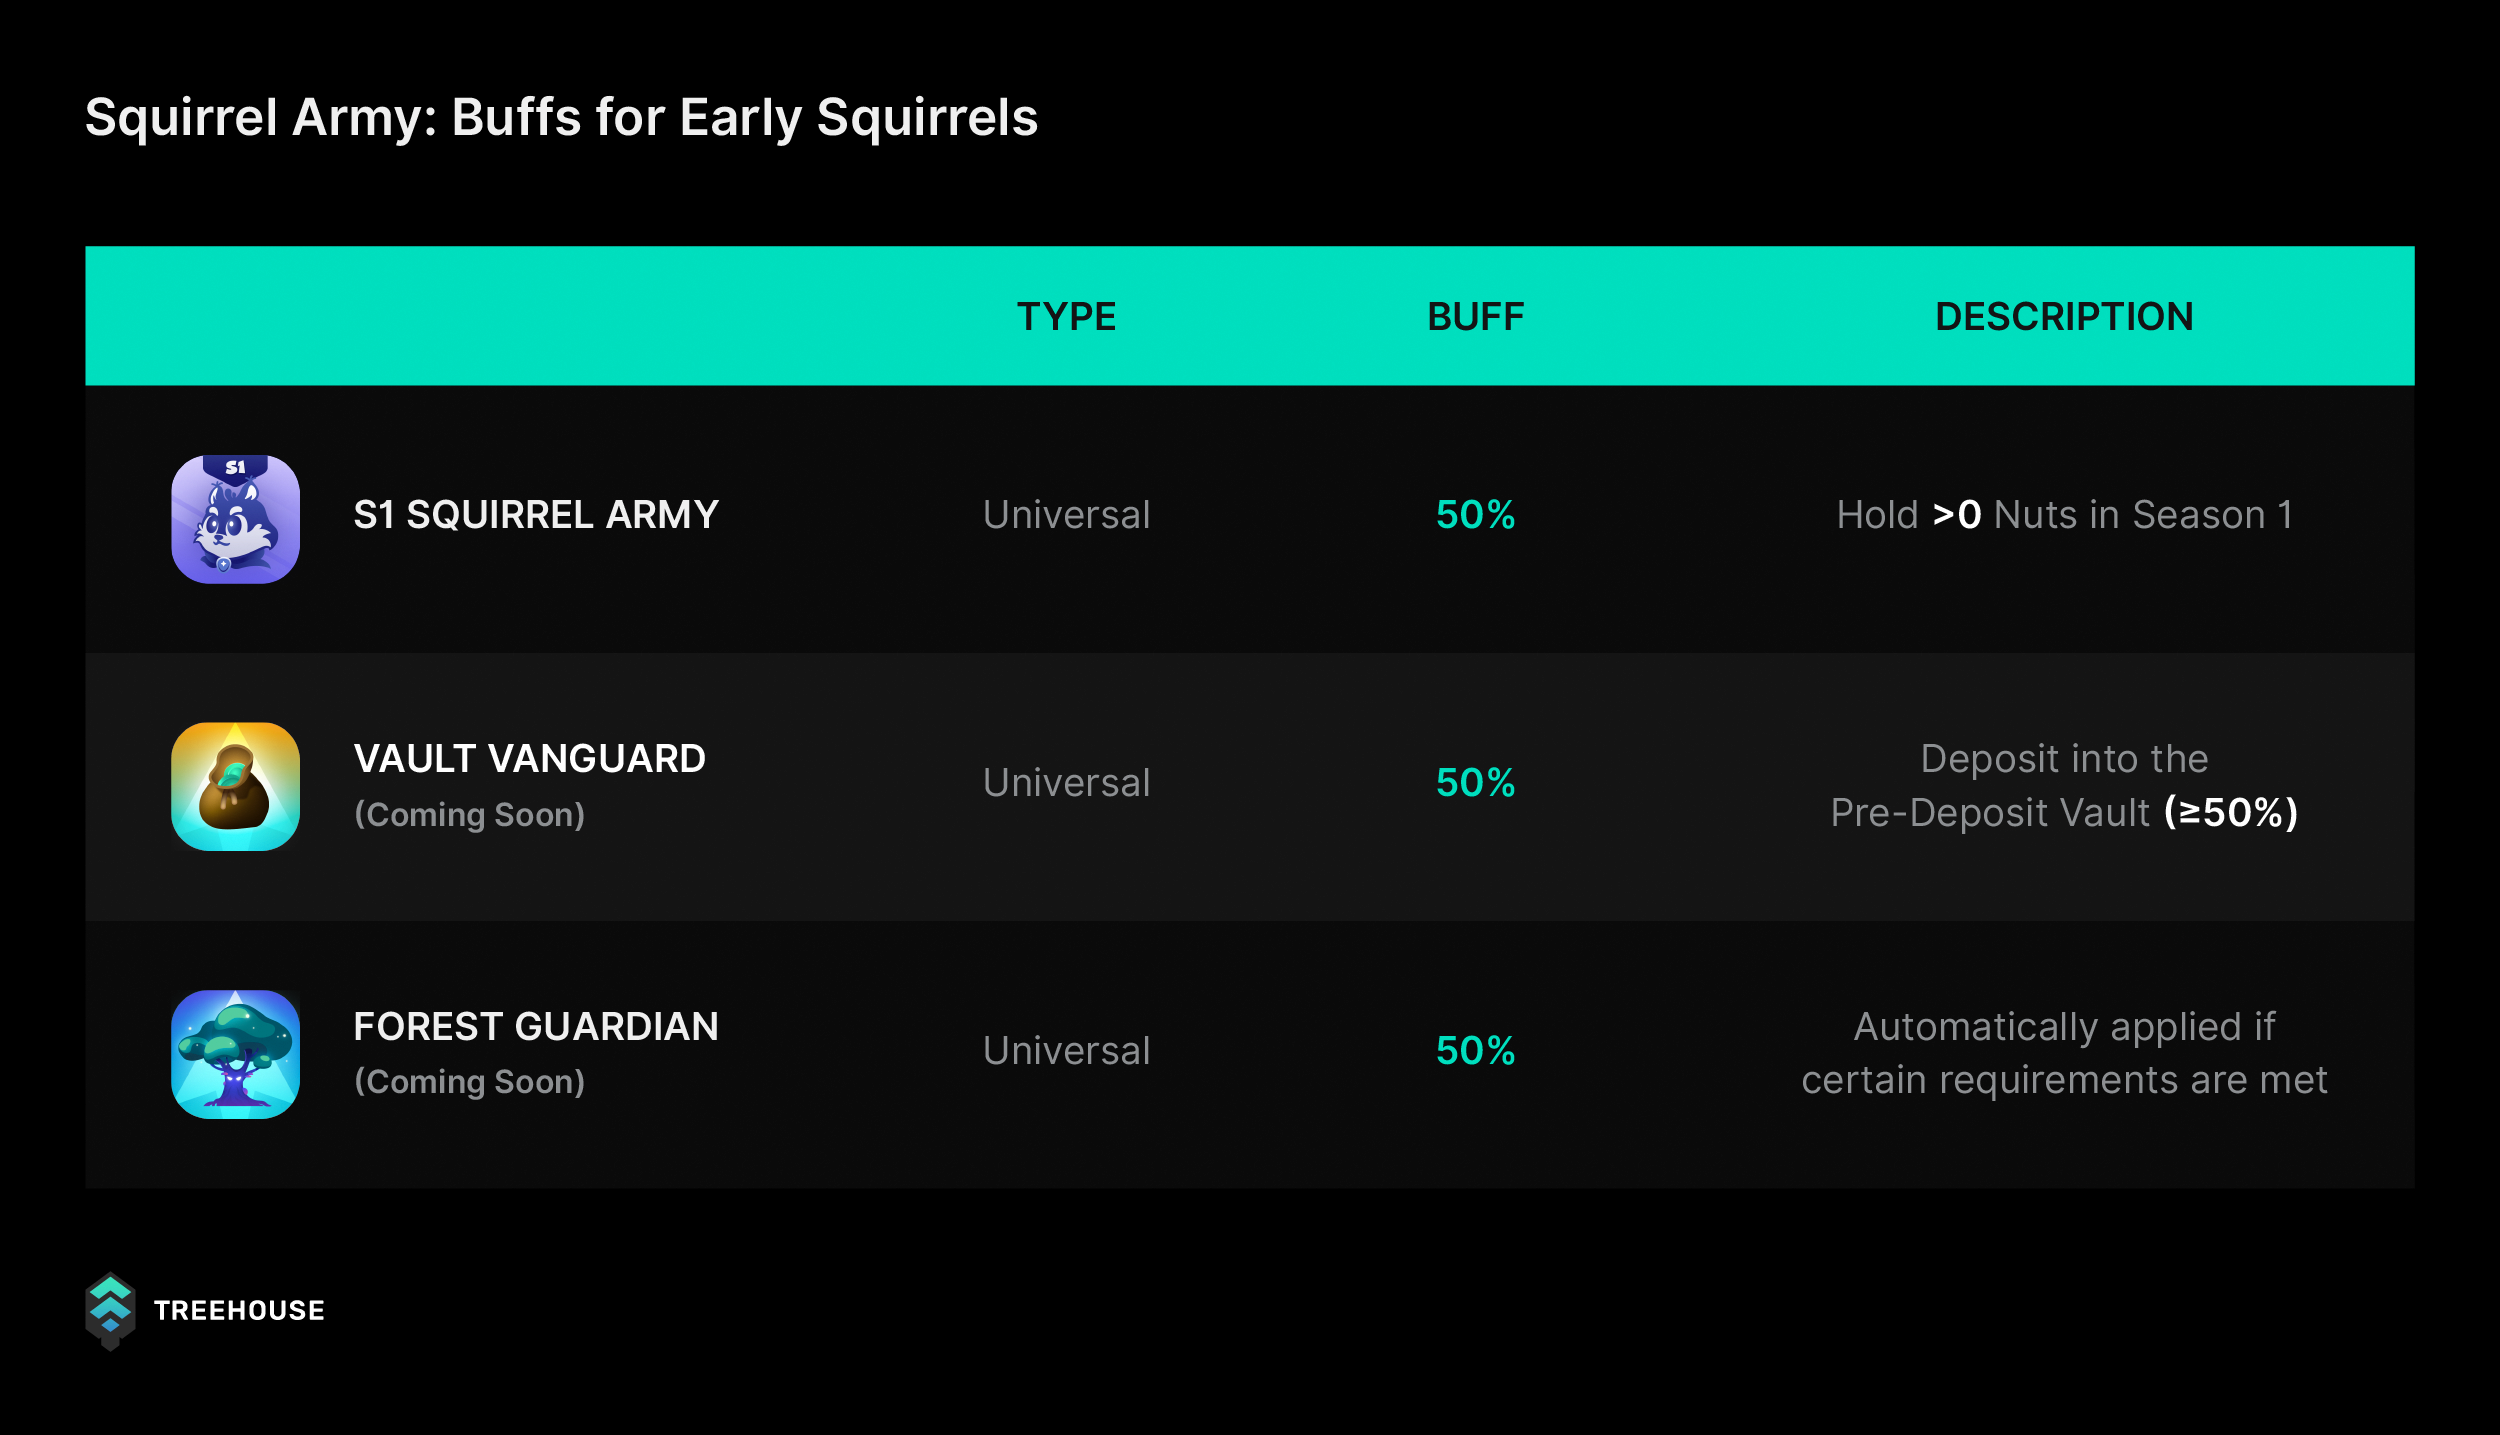Click the Forest Guardian tree icon
The image size is (2500, 1435).
(x=235, y=1054)
